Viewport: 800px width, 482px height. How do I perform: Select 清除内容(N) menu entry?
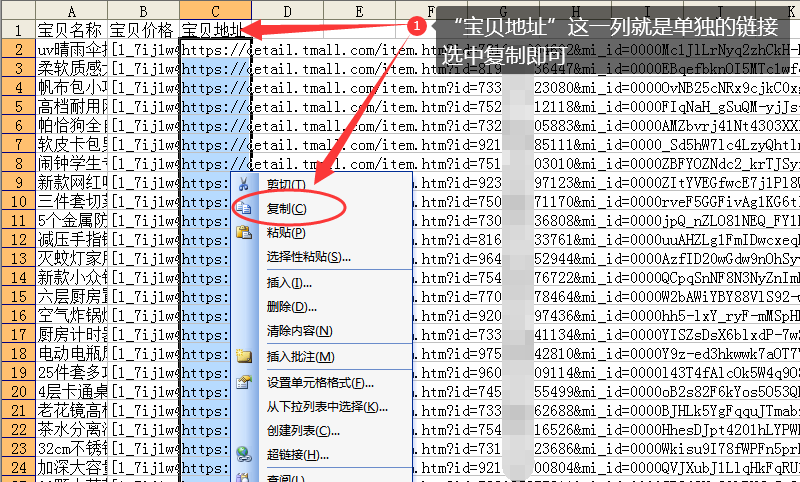(x=299, y=331)
